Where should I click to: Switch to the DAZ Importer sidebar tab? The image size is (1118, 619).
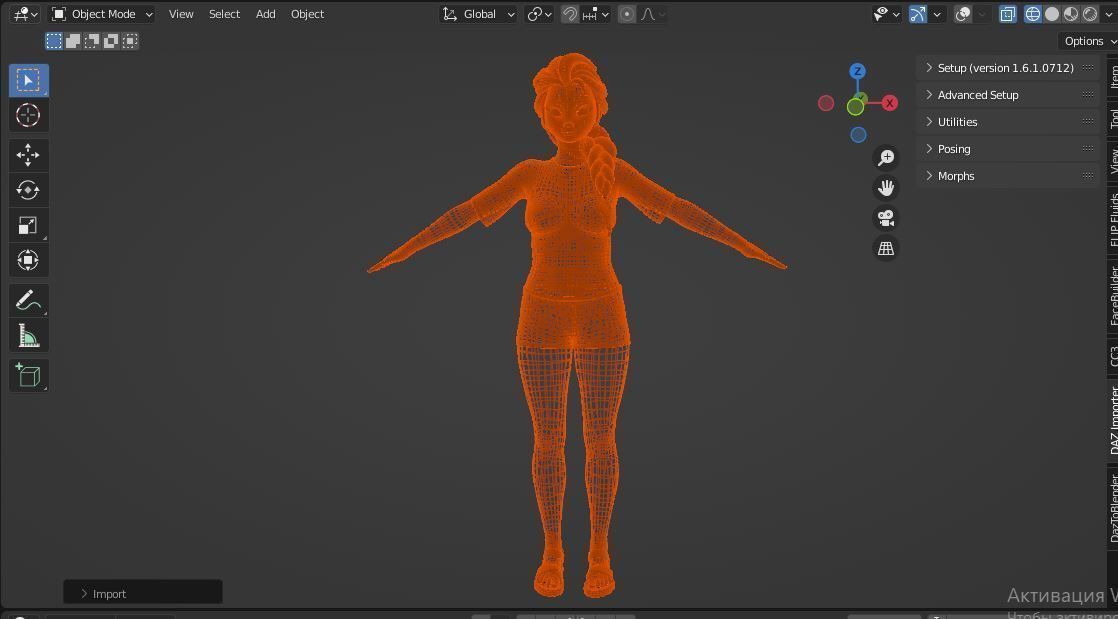1113,419
